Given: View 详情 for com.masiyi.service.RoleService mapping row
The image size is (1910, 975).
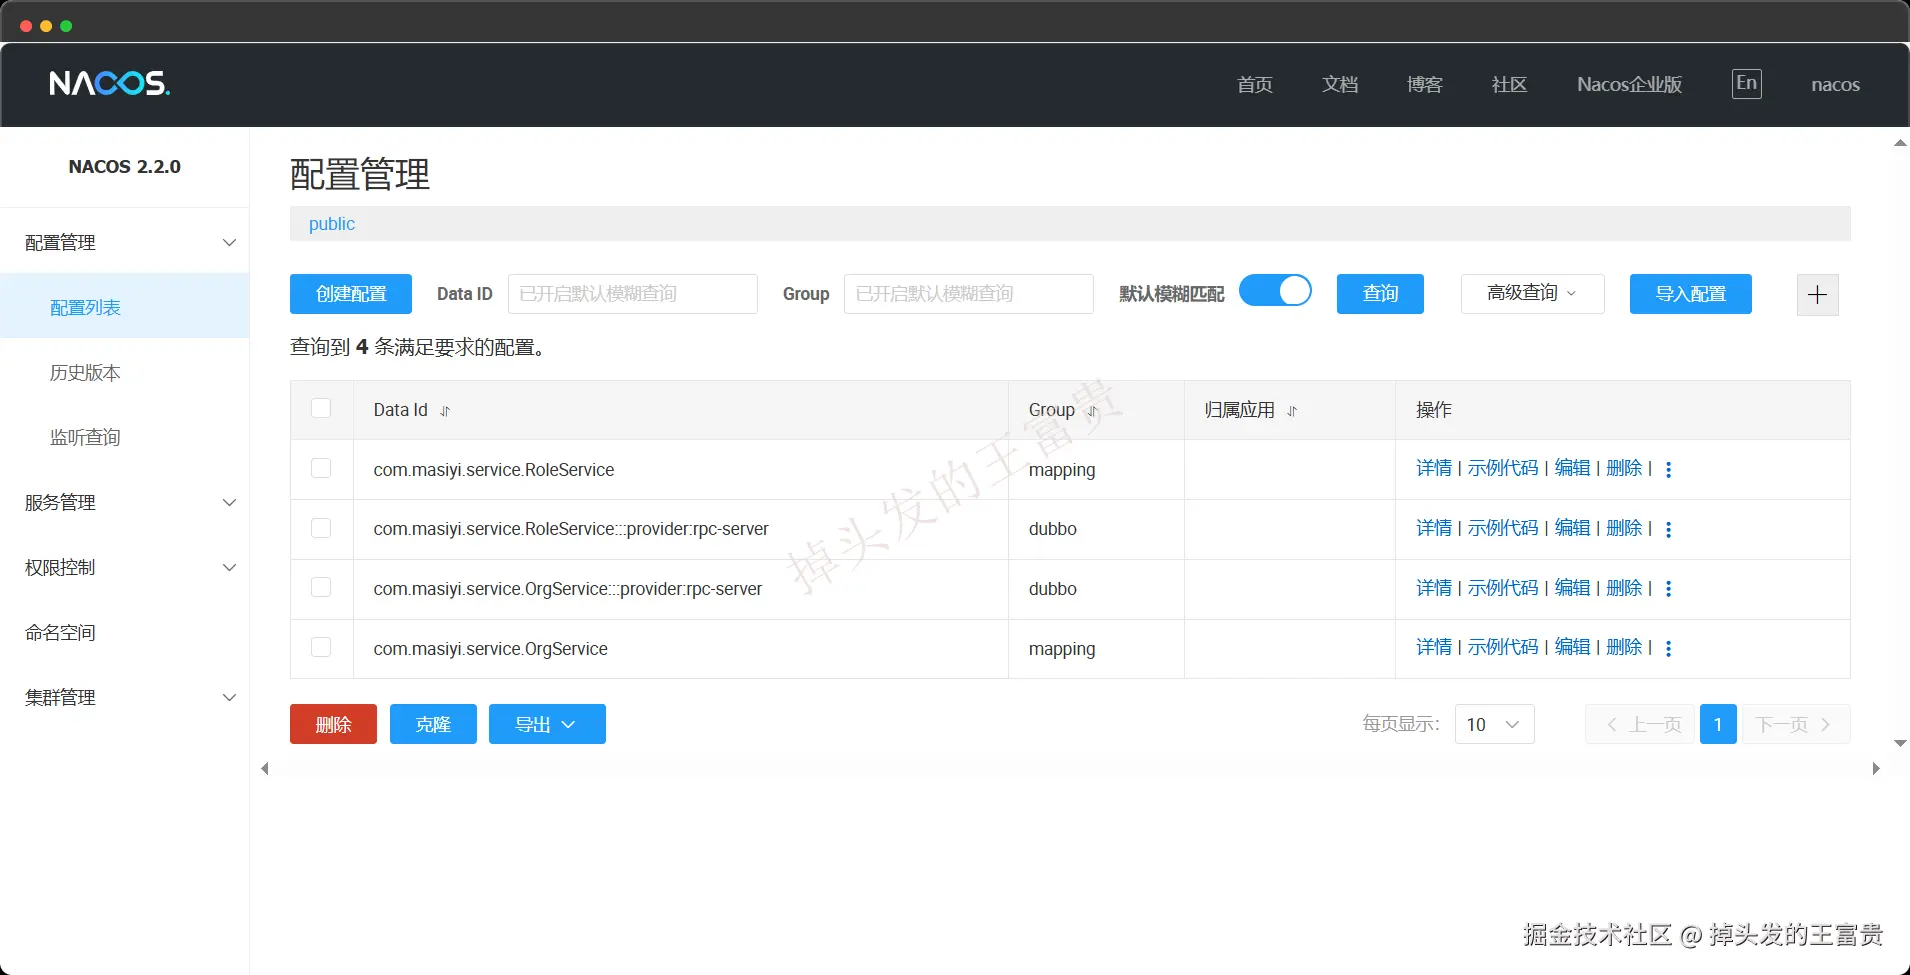Looking at the screenshot, I should [1433, 468].
